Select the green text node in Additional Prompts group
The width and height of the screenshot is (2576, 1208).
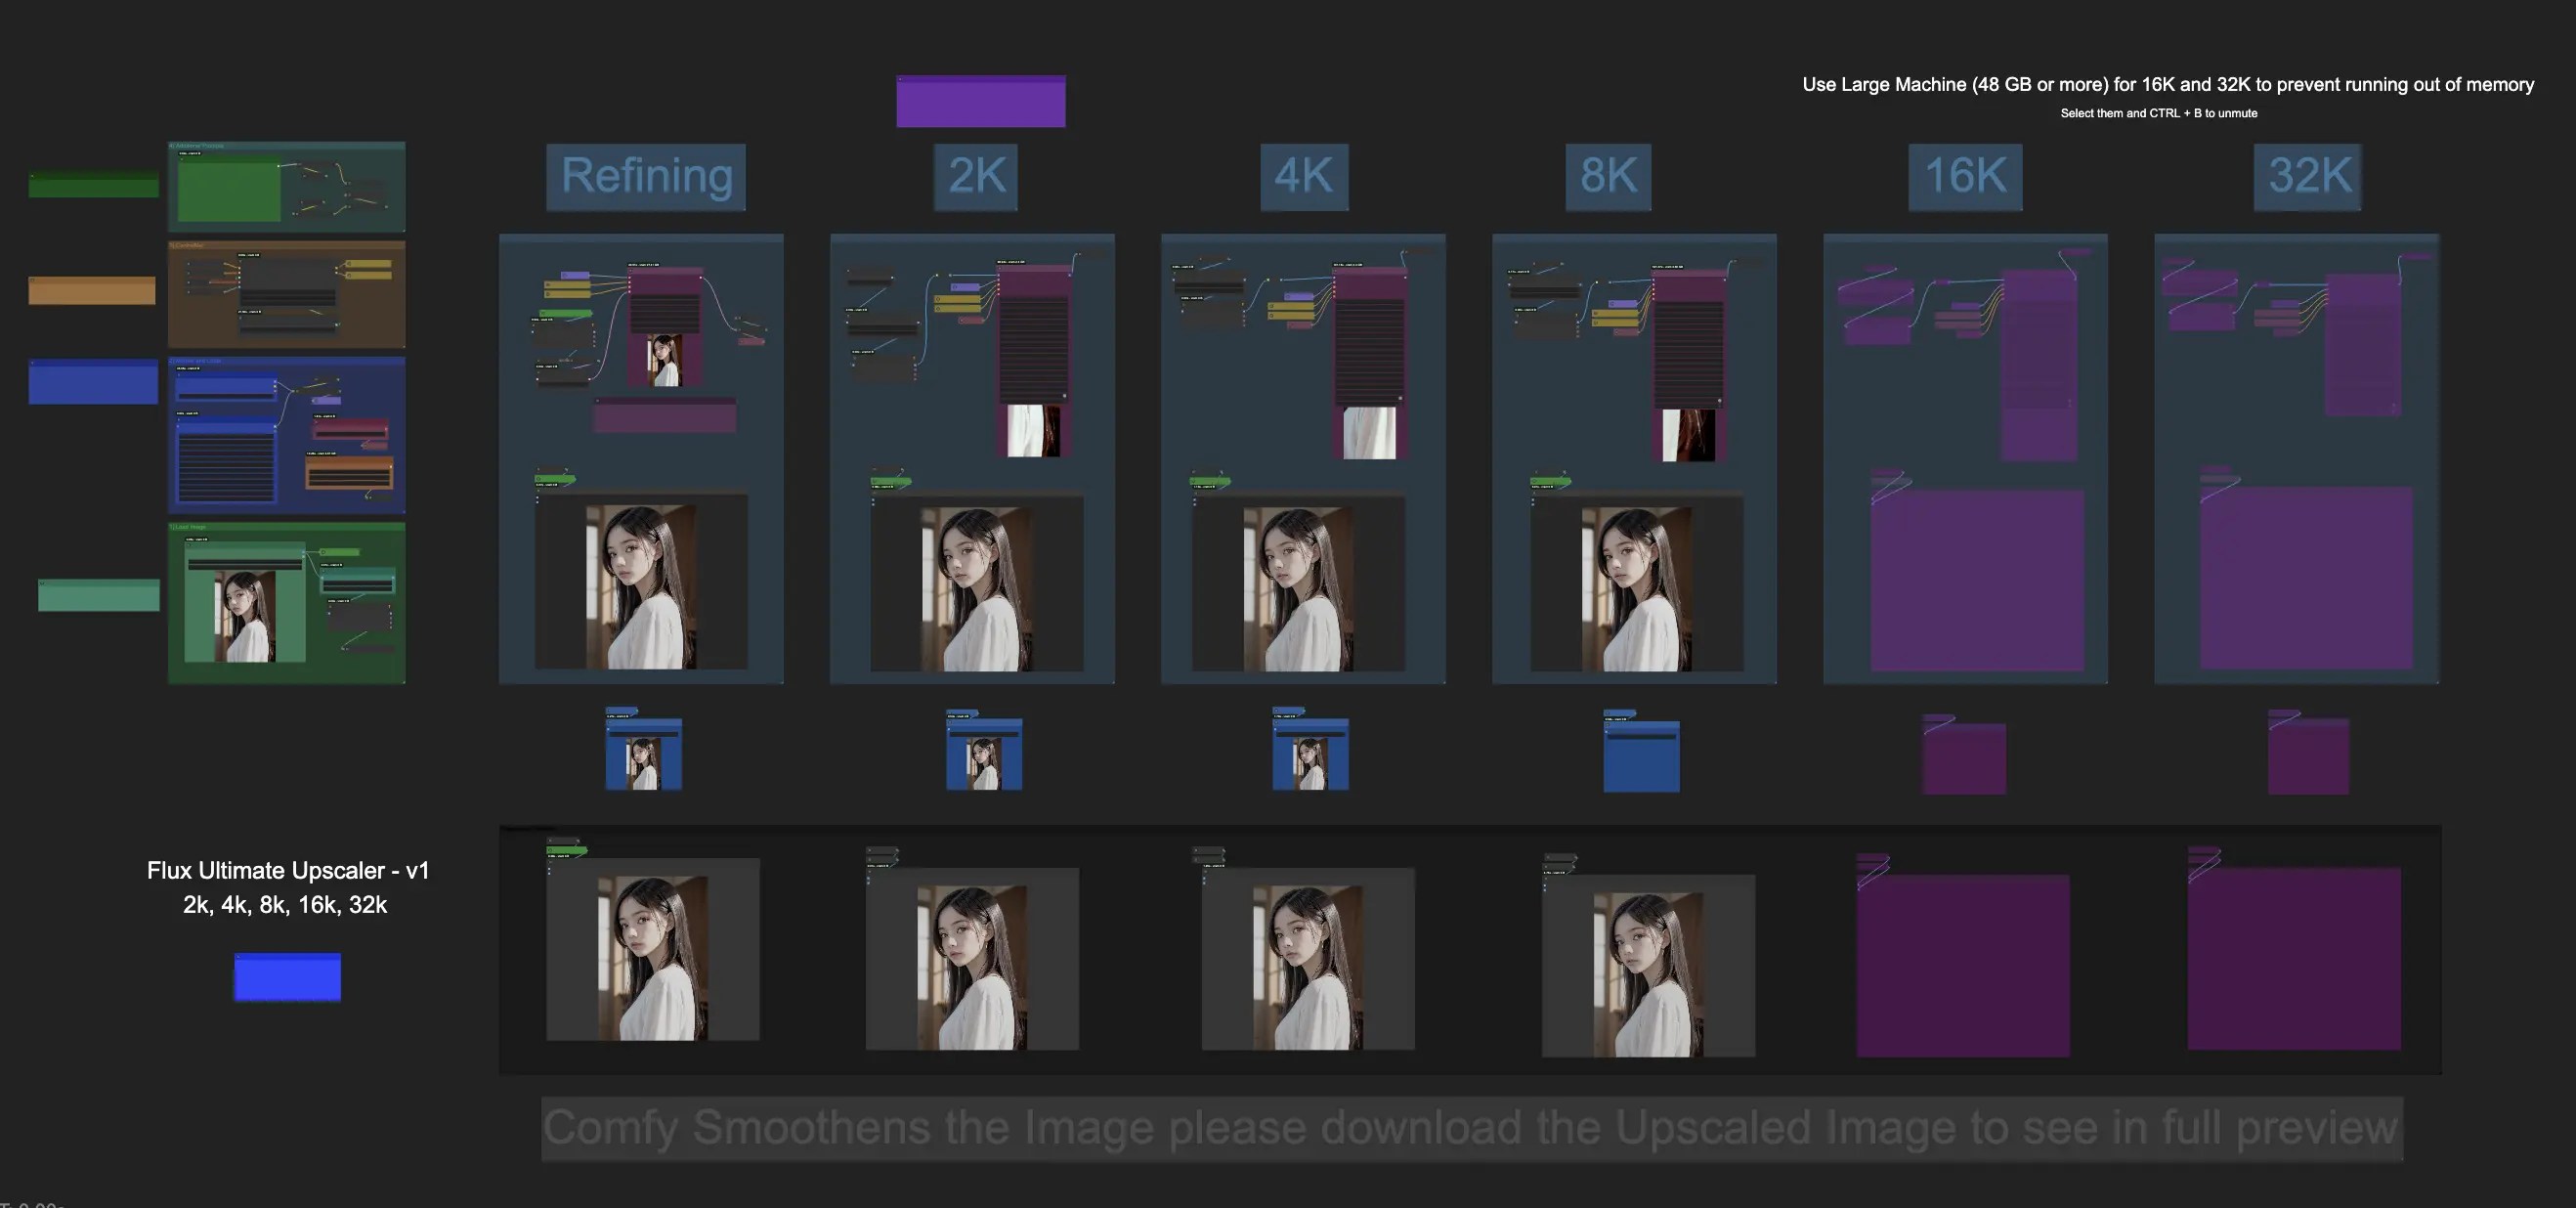click(229, 190)
